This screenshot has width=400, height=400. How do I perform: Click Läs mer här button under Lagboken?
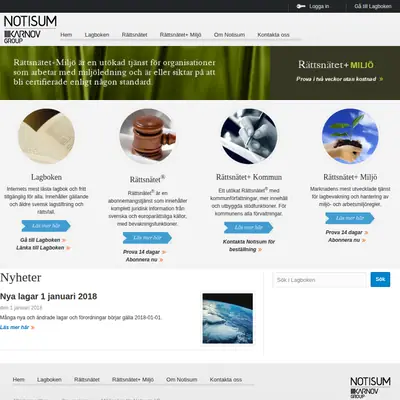coord(46,226)
